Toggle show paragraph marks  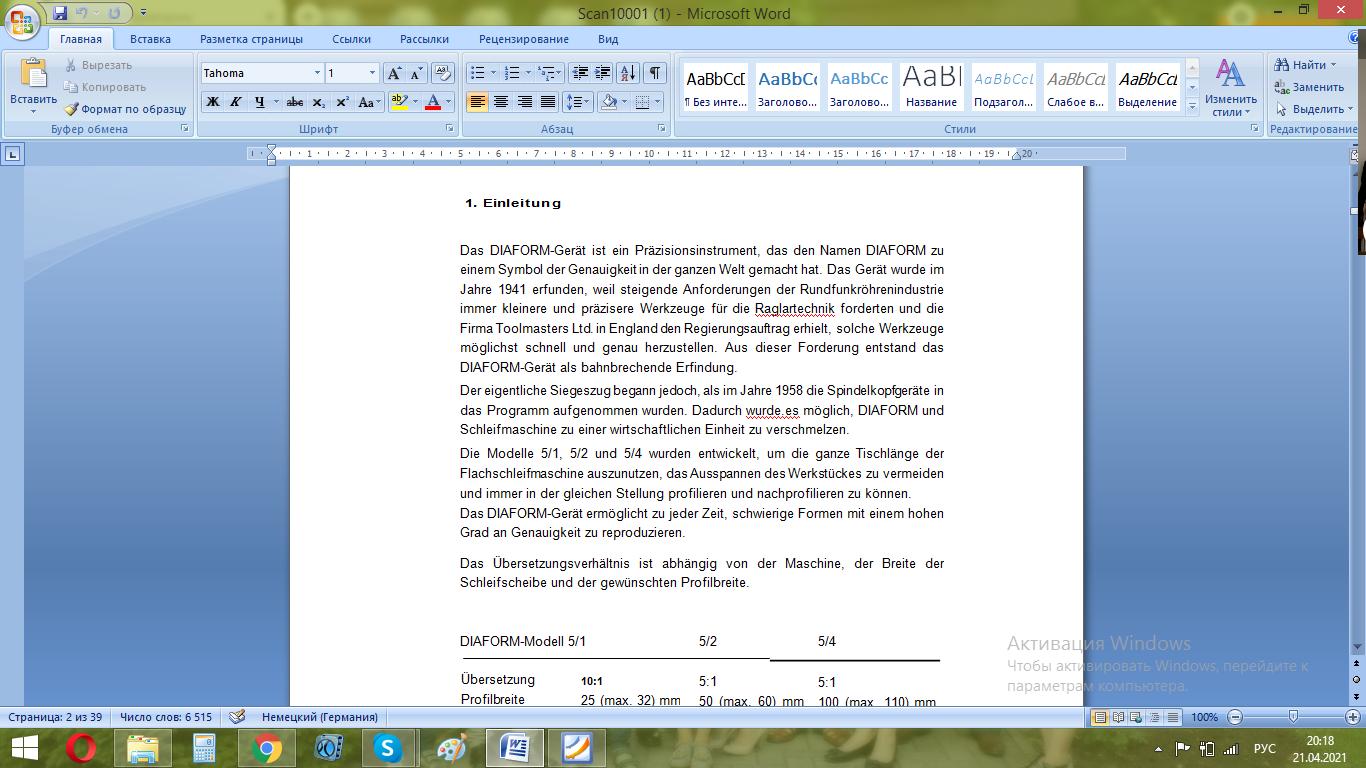click(655, 73)
